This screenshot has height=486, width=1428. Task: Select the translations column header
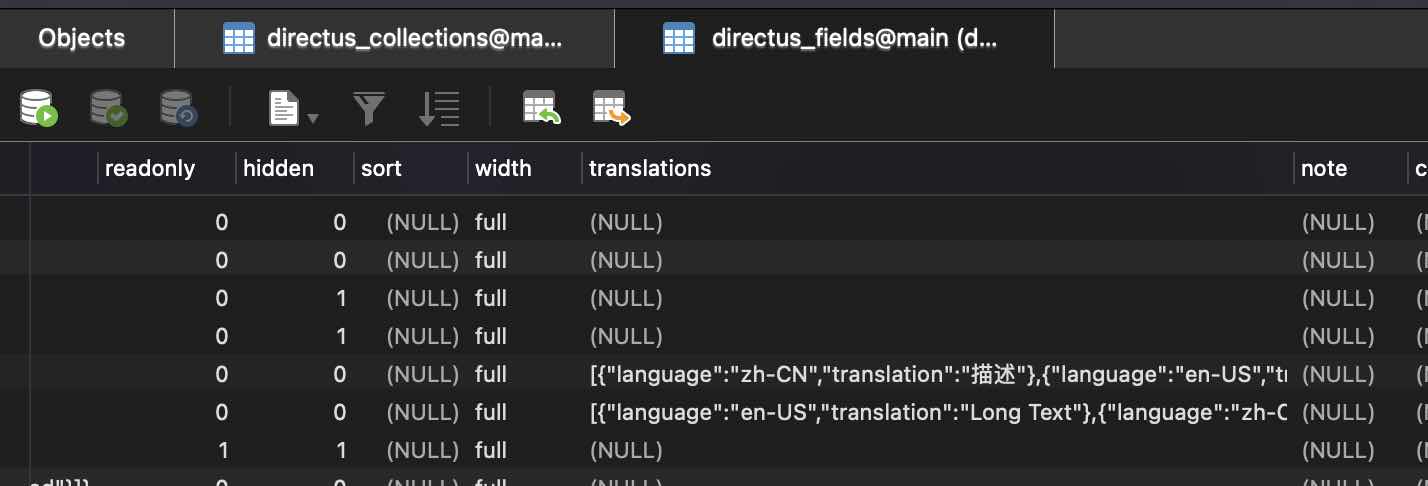tap(650, 168)
